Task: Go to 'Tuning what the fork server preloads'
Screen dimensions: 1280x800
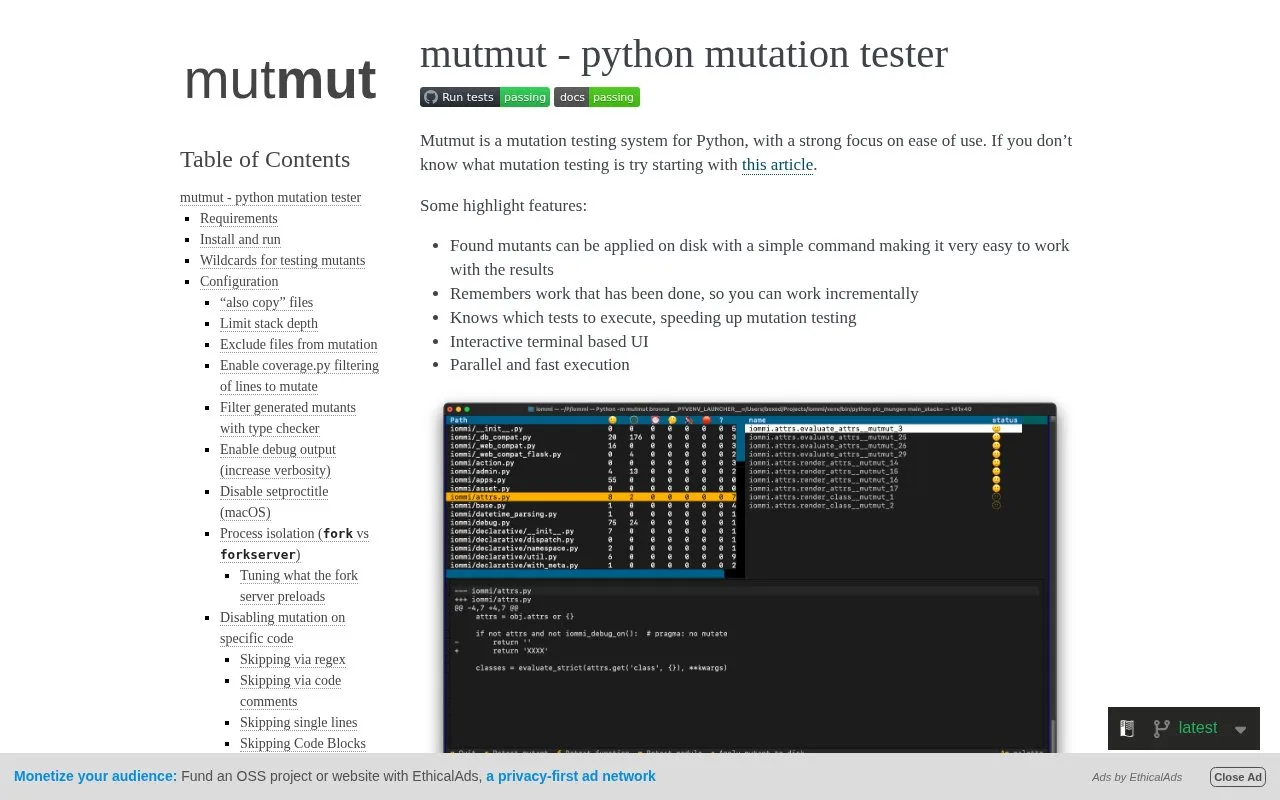Action: pyautogui.click(x=299, y=586)
